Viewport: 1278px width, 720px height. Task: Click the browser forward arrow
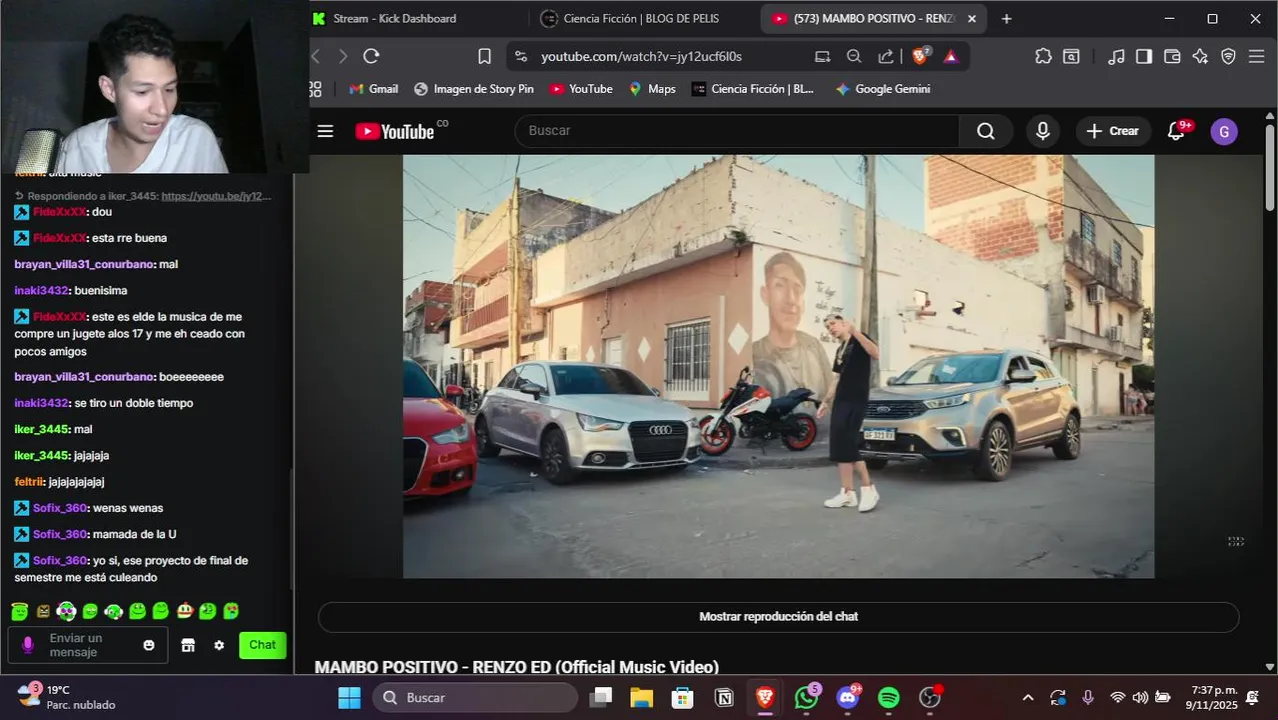click(343, 56)
